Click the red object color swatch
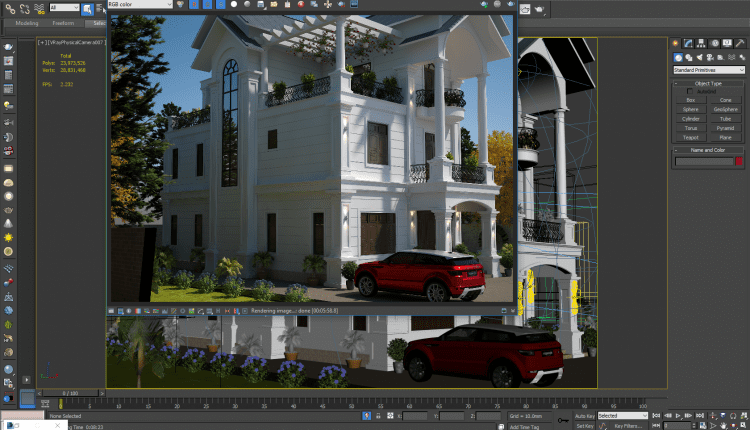 [x=739, y=161]
